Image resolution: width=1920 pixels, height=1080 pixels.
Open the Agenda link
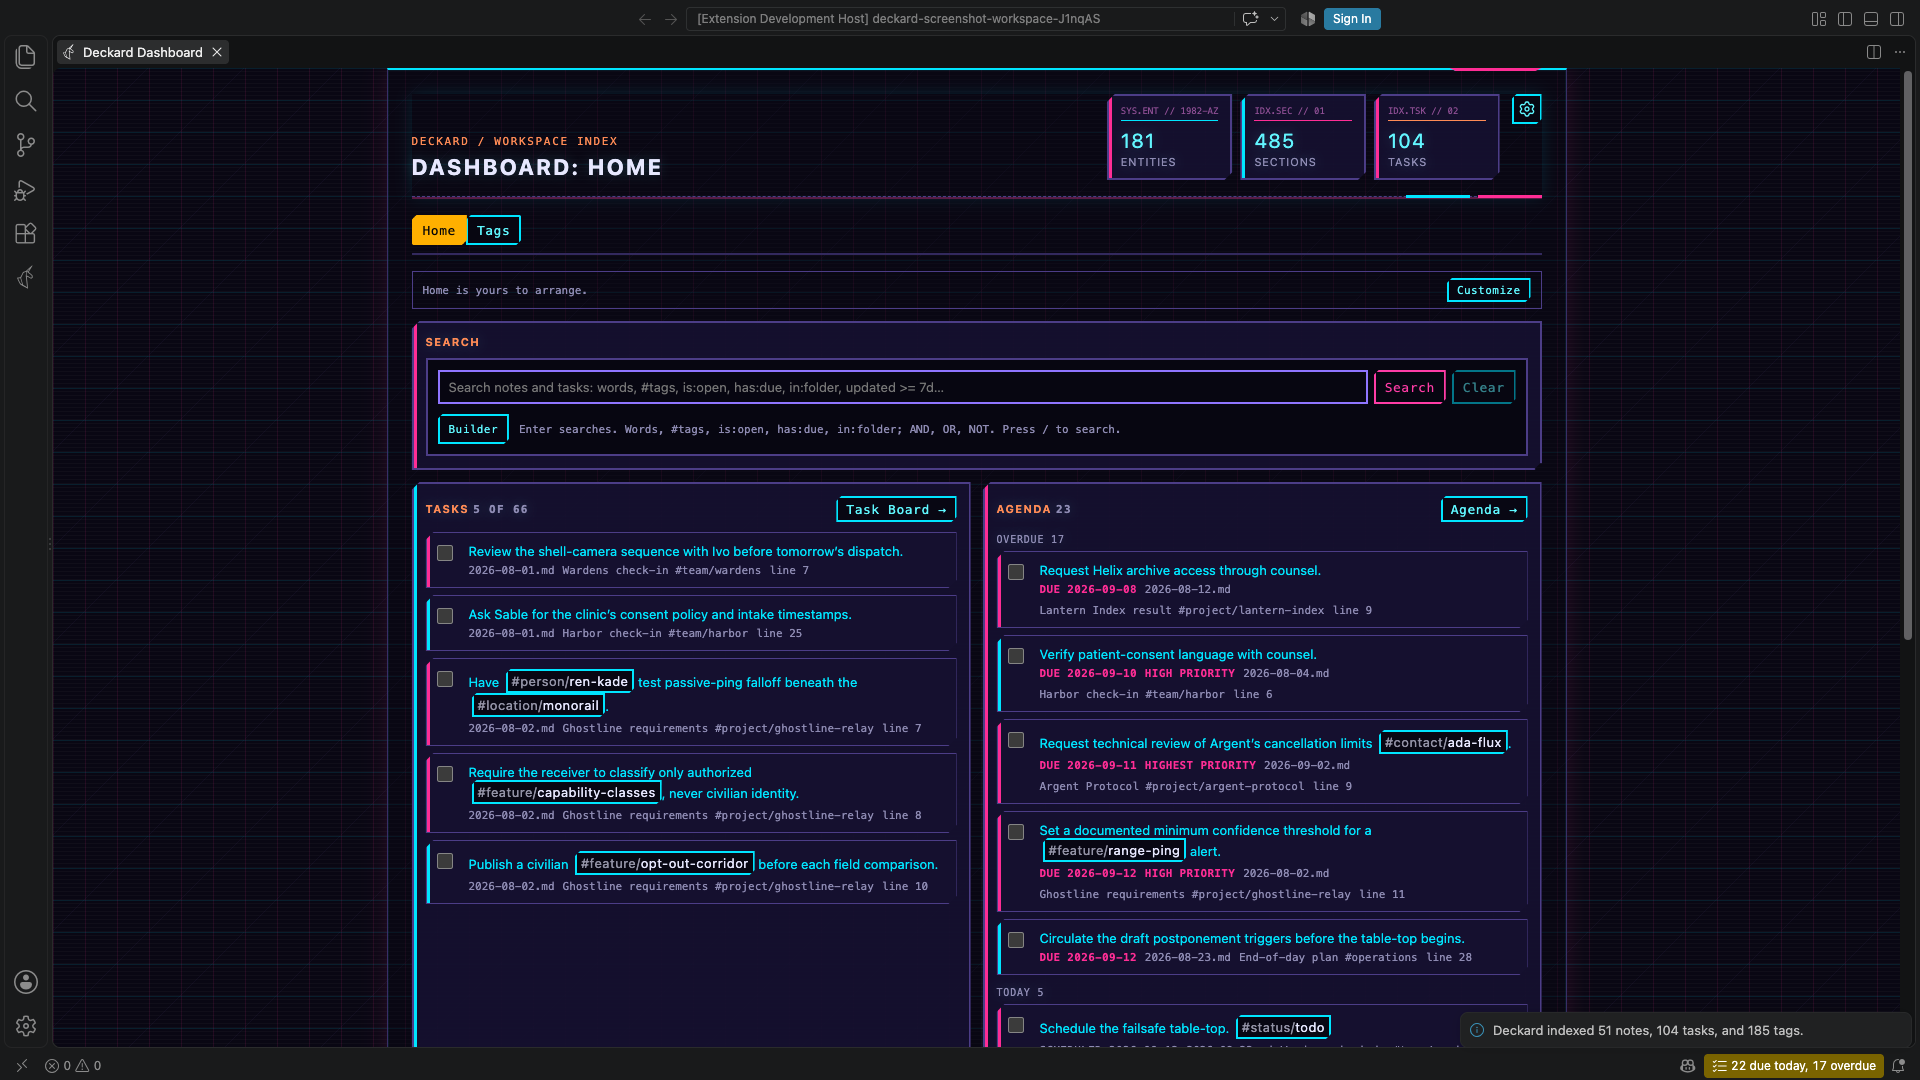click(1484, 509)
